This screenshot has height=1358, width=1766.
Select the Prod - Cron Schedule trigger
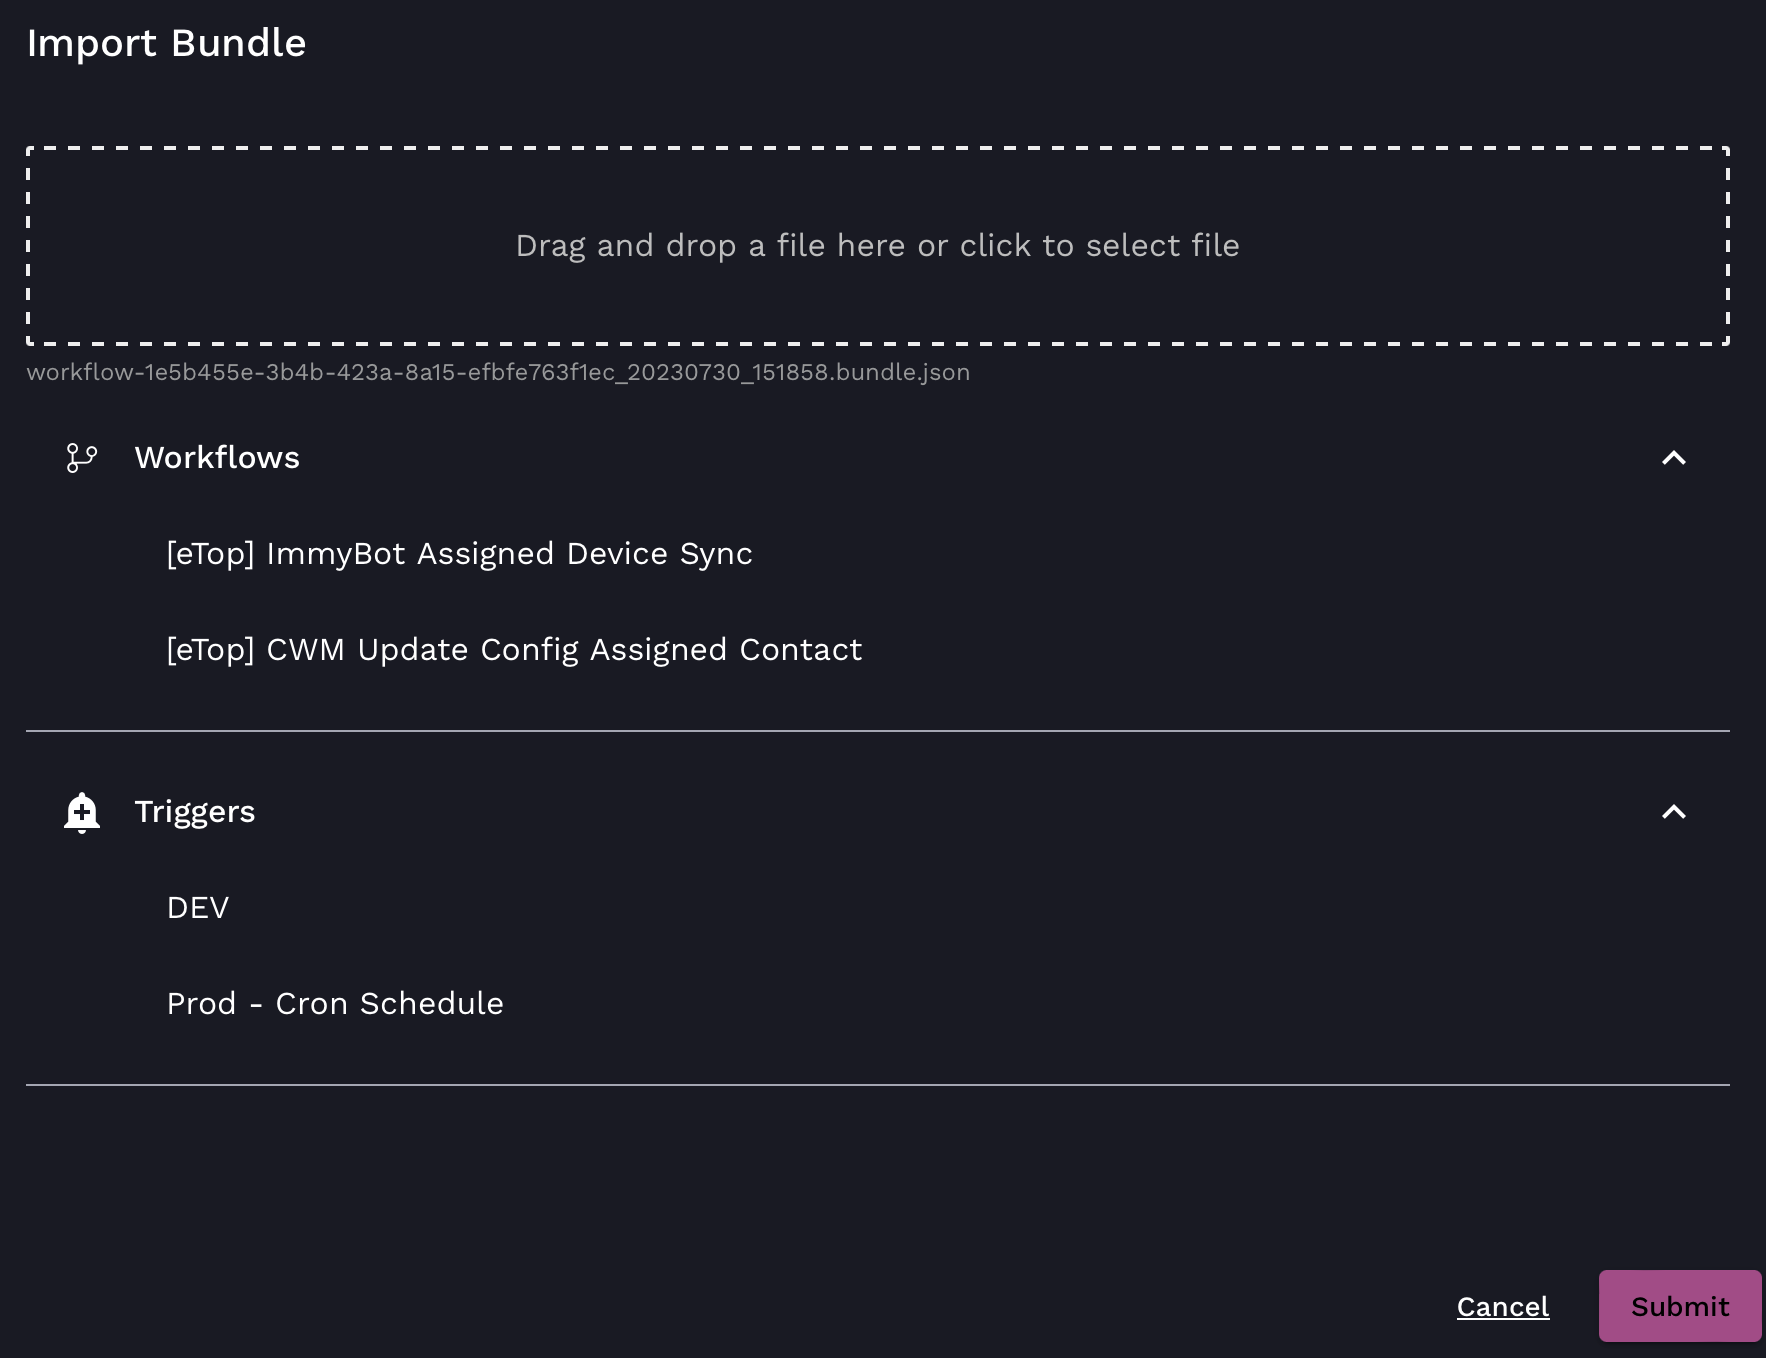pos(335,1003)
